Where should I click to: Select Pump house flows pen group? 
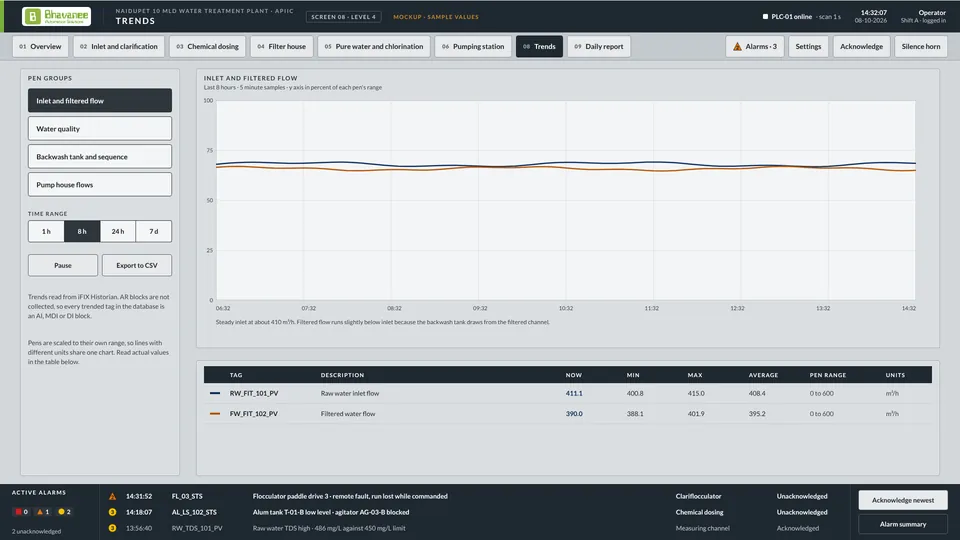pyautogui.click(x=100, y=184)
